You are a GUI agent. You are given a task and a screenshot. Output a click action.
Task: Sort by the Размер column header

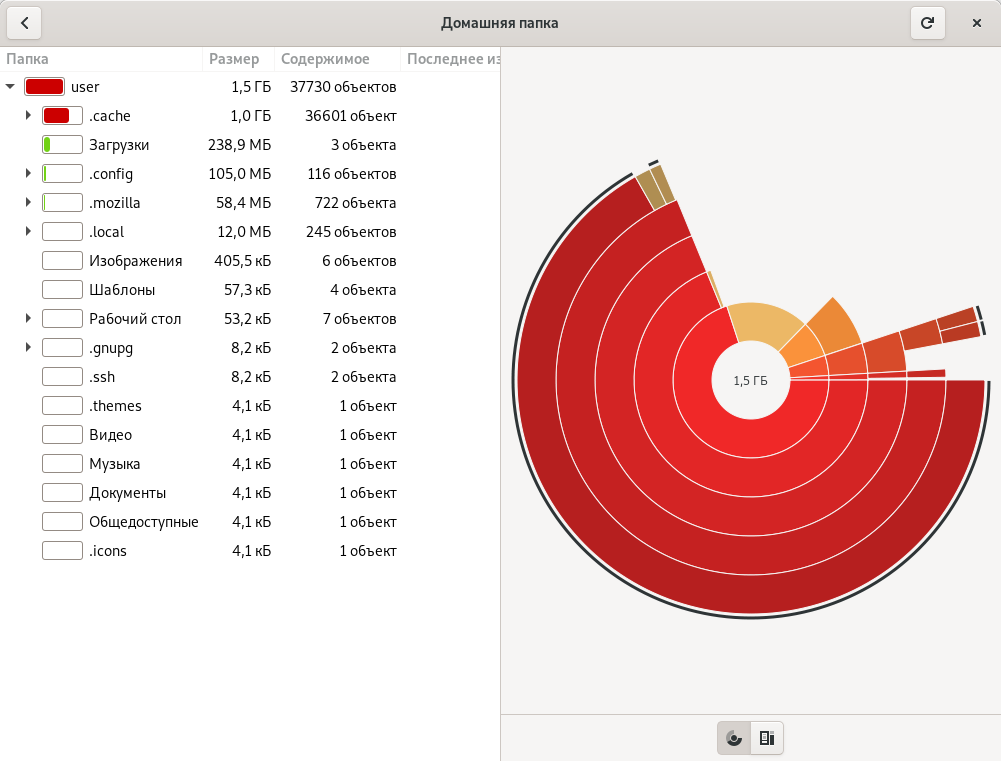234,59
